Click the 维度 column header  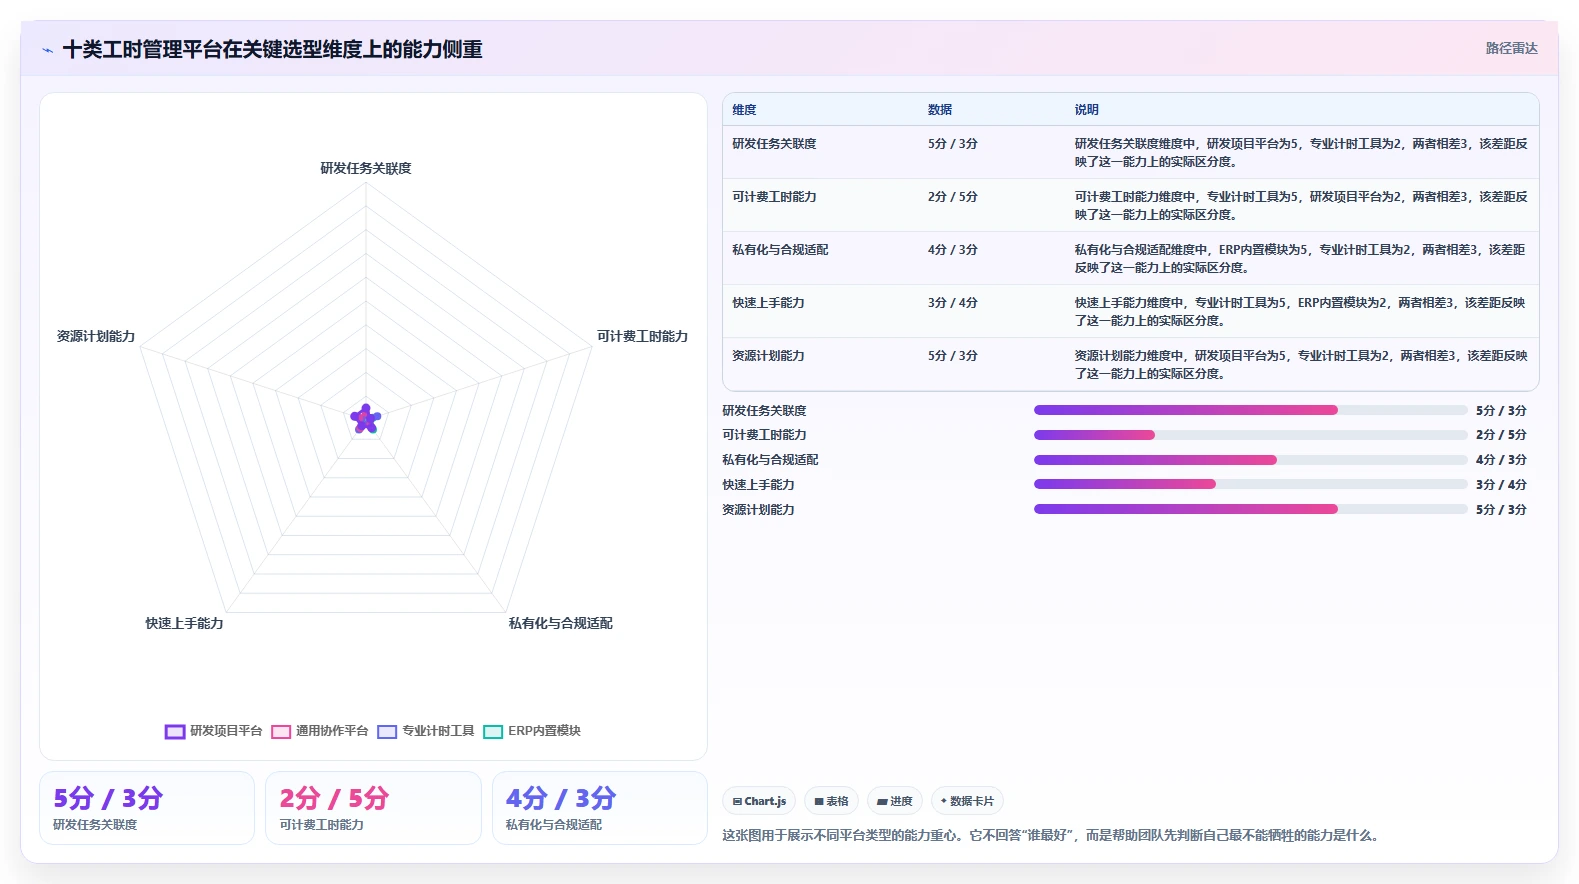pos(744,110)
